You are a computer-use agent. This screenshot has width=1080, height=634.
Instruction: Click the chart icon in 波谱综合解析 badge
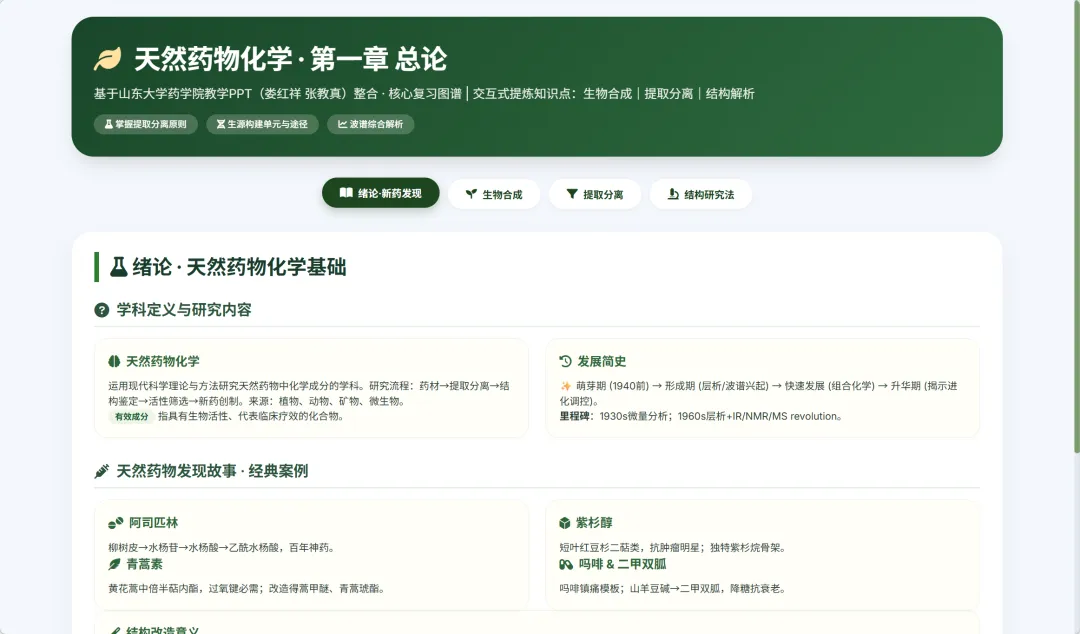pos(342,124)
